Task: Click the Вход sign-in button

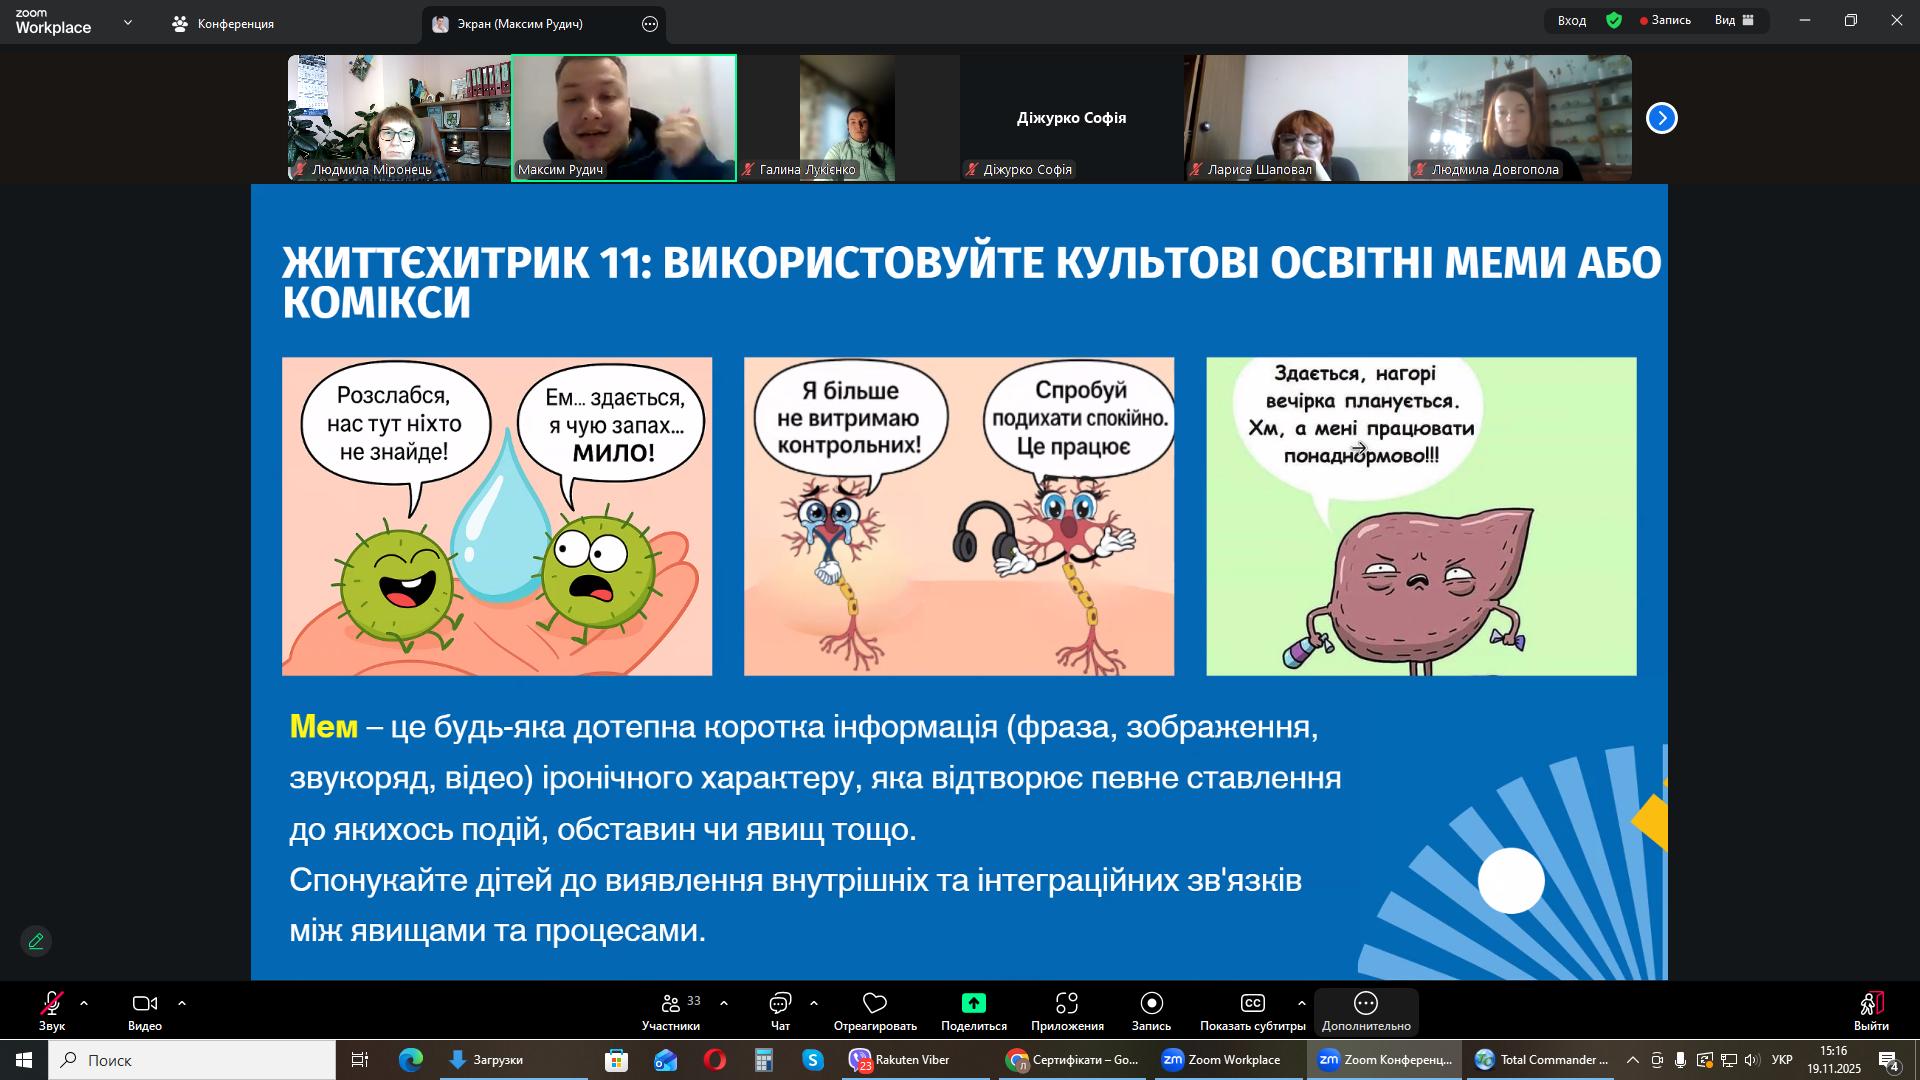Action: tap(1571, 20)
